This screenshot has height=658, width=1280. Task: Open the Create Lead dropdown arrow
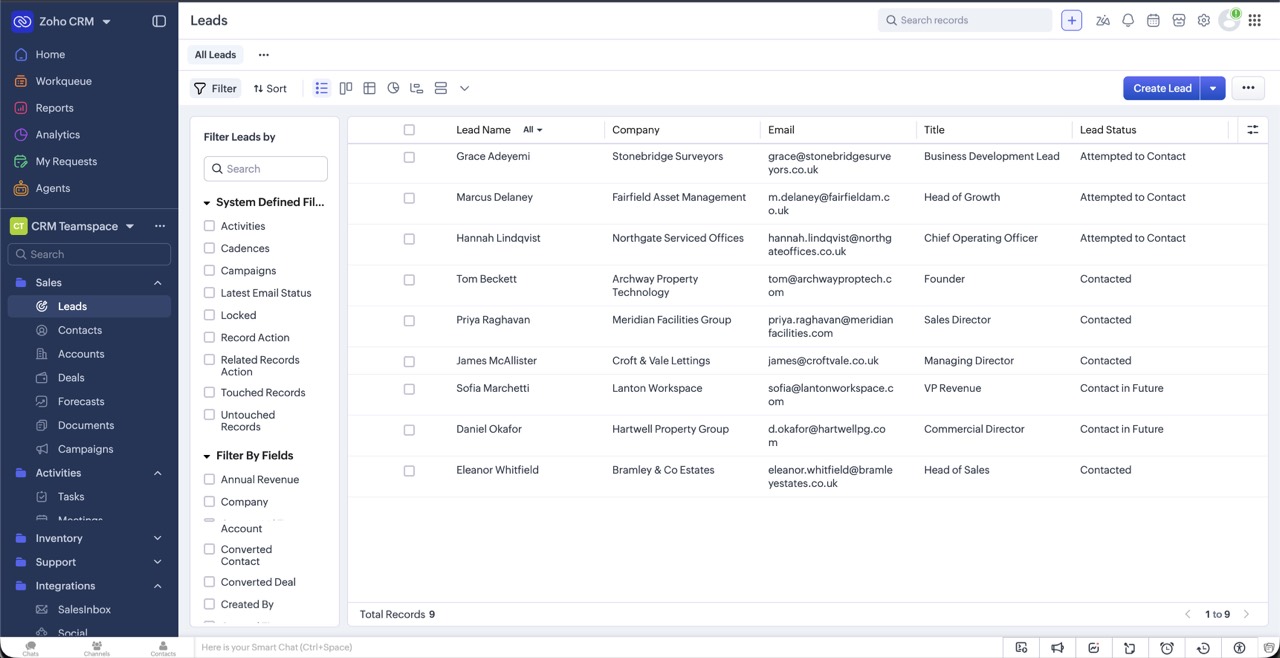[x=1213, y=88]
